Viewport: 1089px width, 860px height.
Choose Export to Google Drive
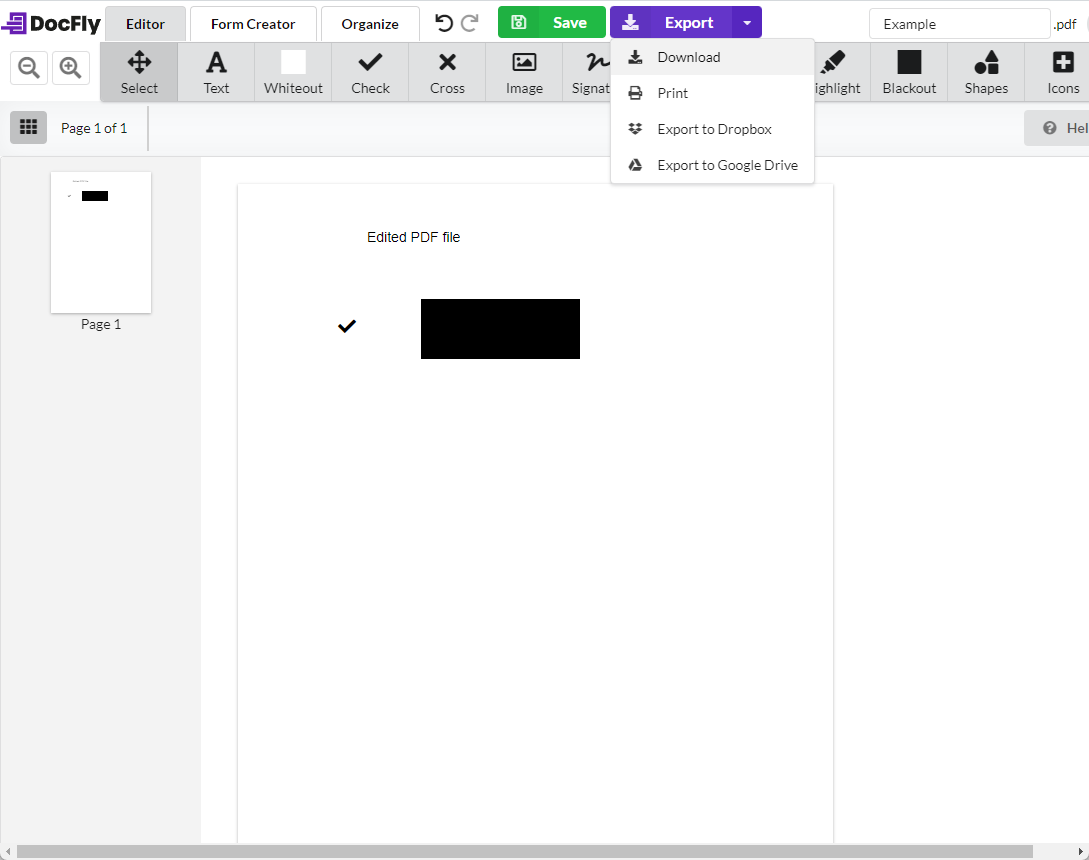click(x=725, y=165)
